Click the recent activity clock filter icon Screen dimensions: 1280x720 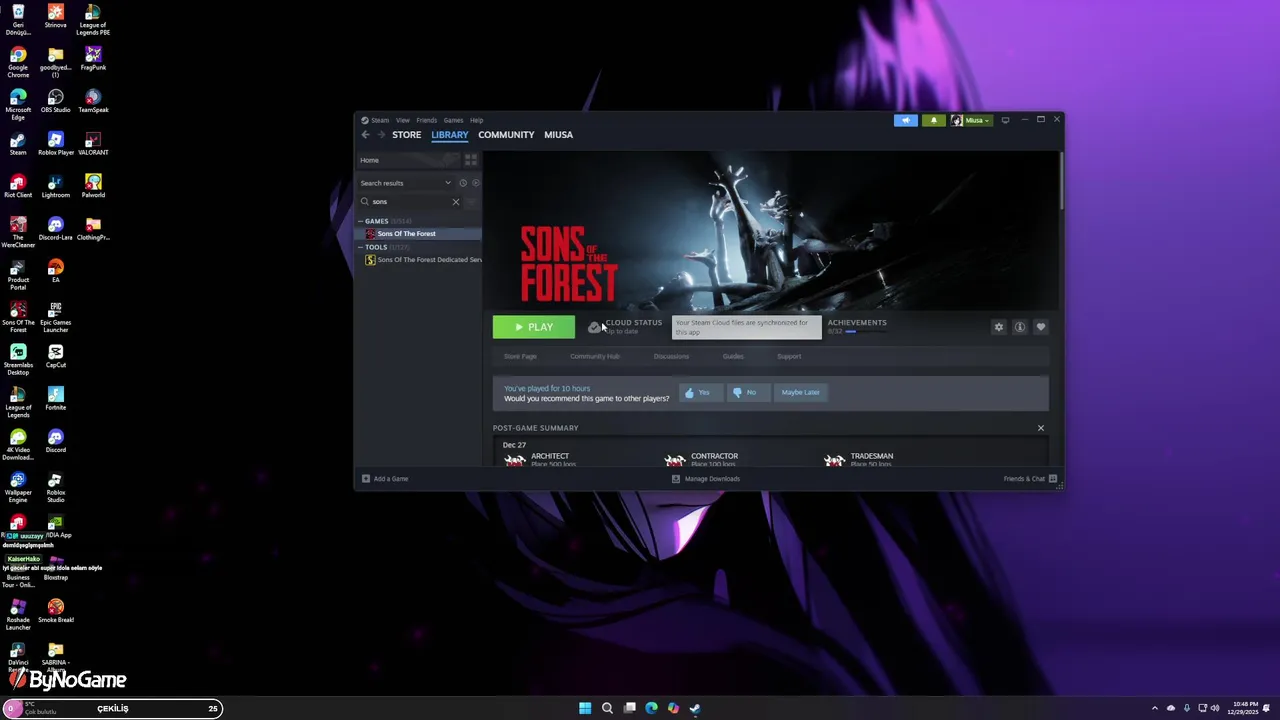463,183
